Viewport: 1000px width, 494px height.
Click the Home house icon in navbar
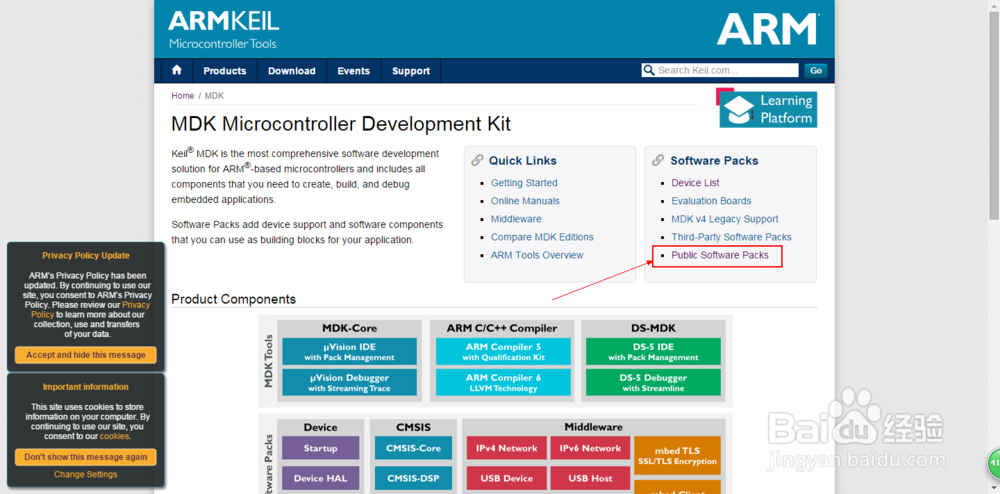pyautogui.click(x=177, y=71)
